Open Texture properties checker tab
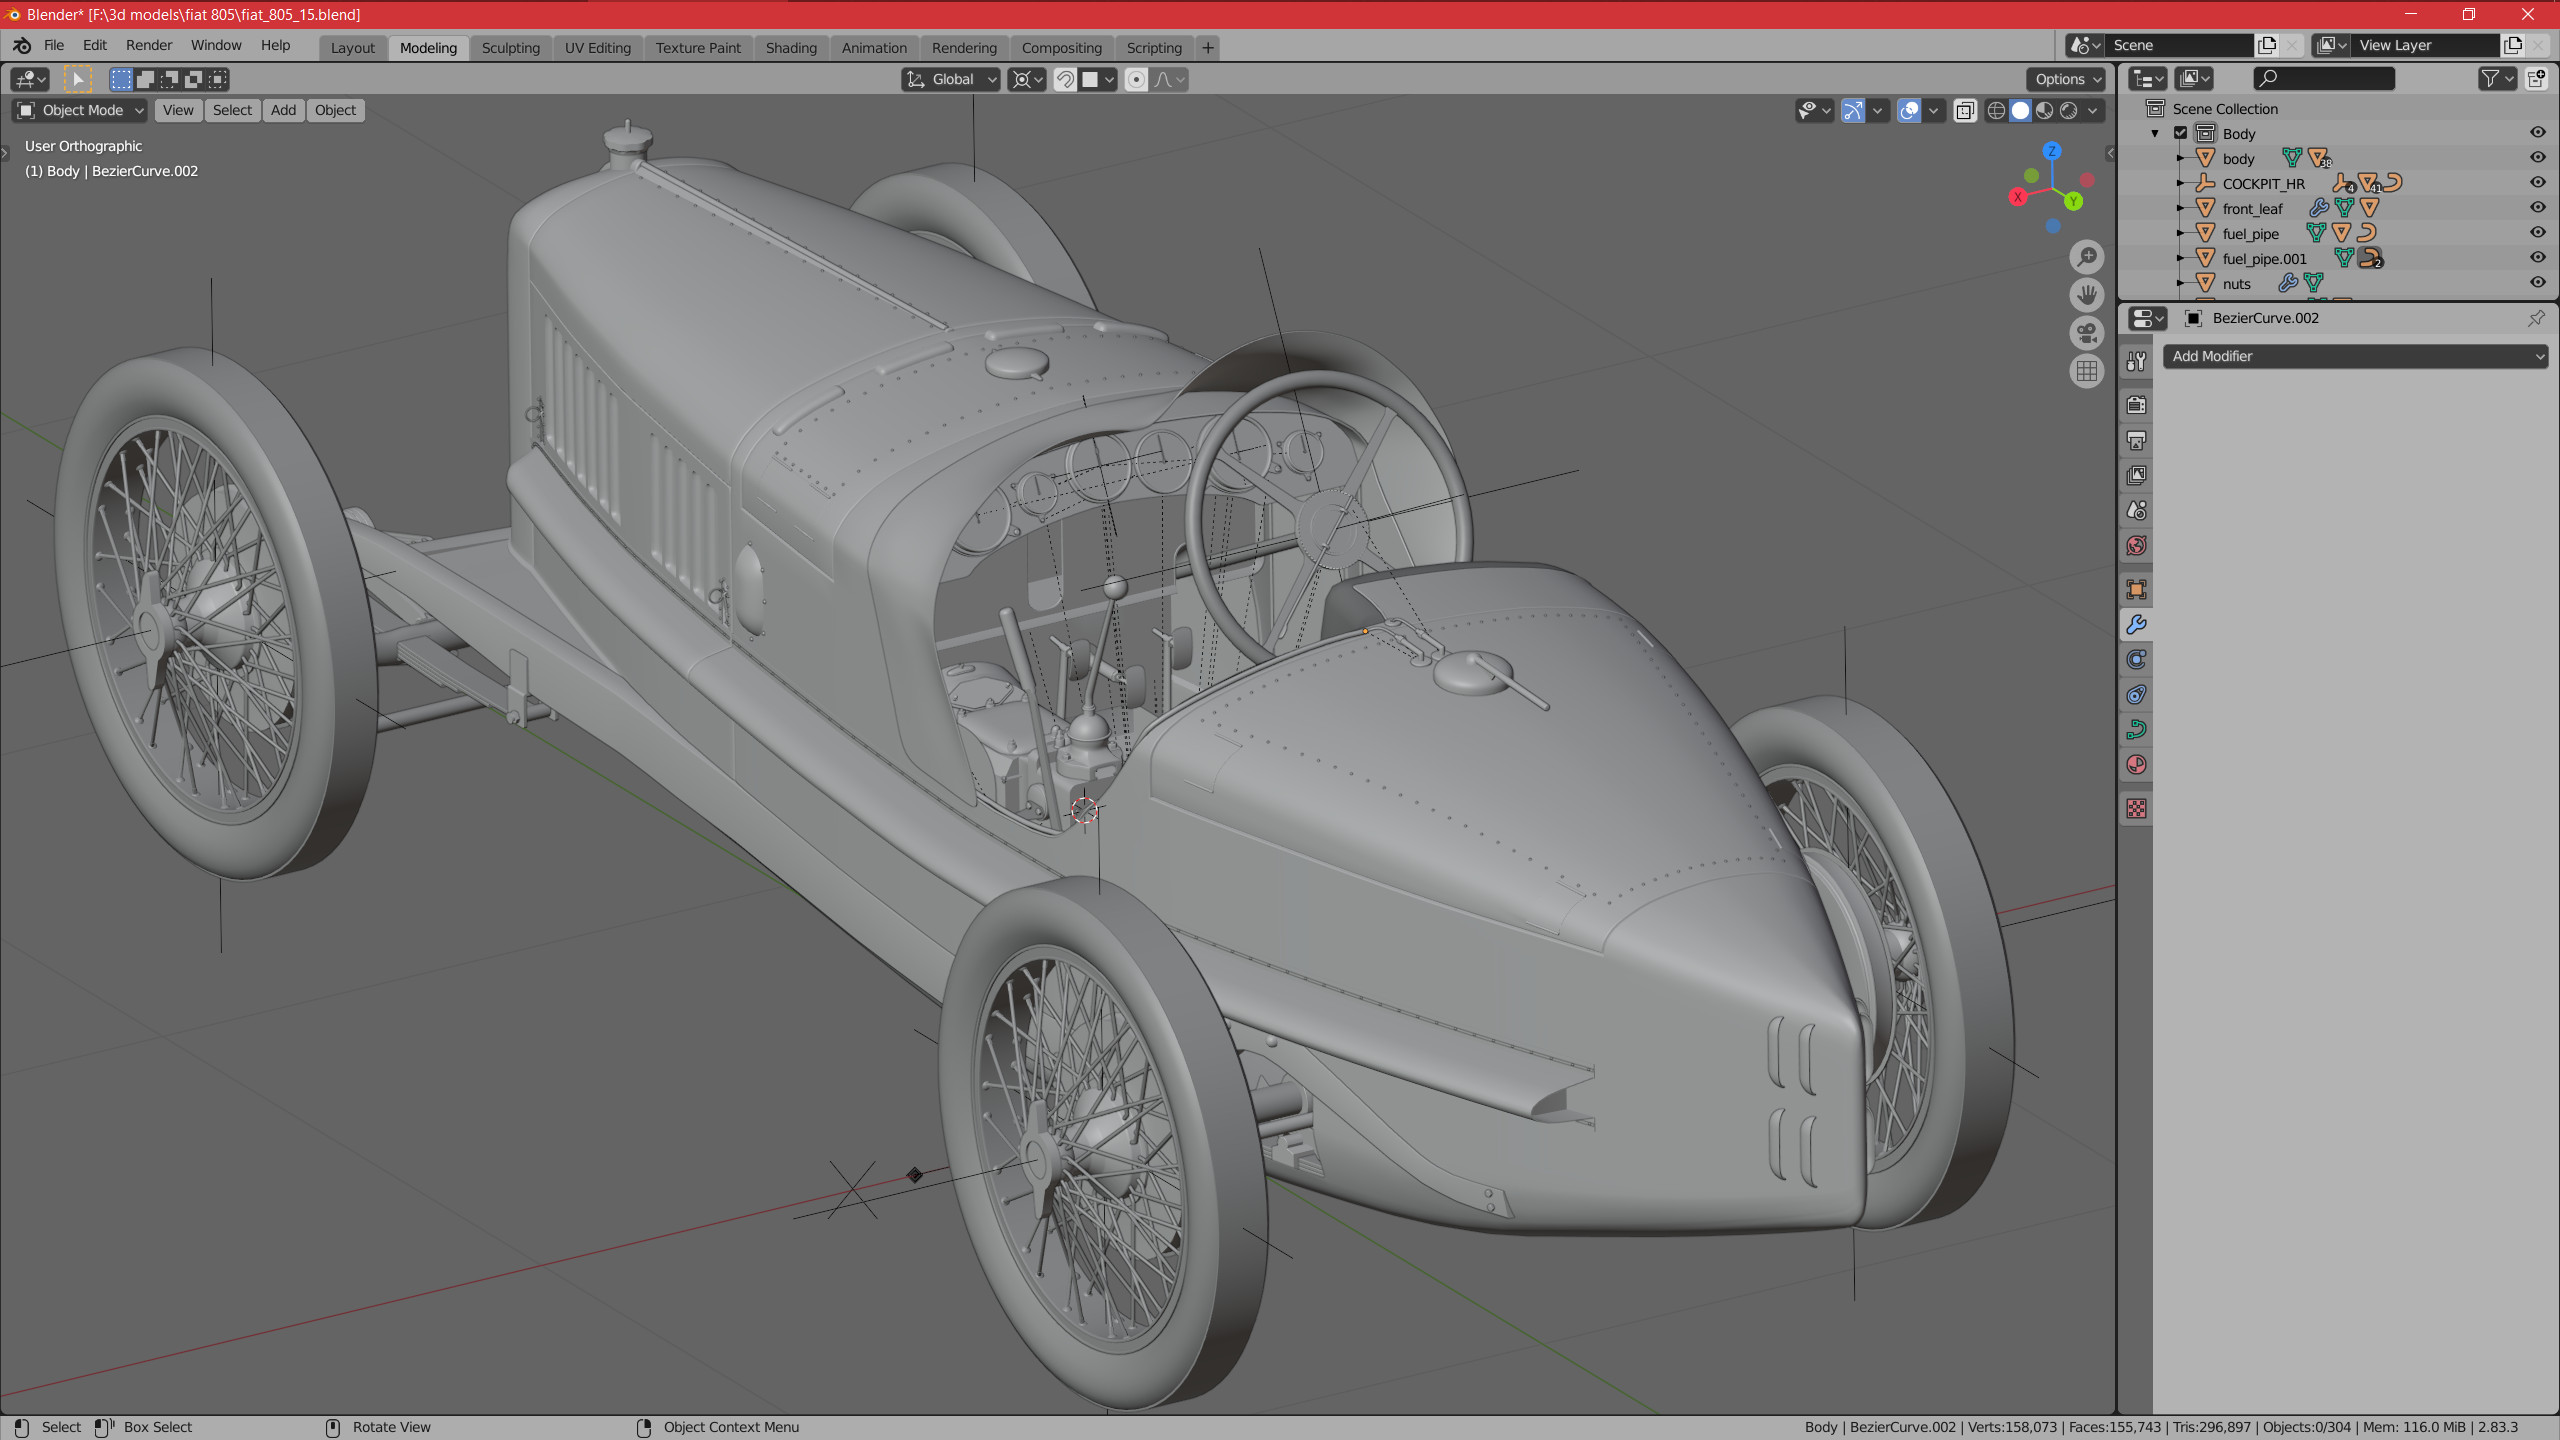This screenshot has width=2560, height=1440. point(2137,808)
